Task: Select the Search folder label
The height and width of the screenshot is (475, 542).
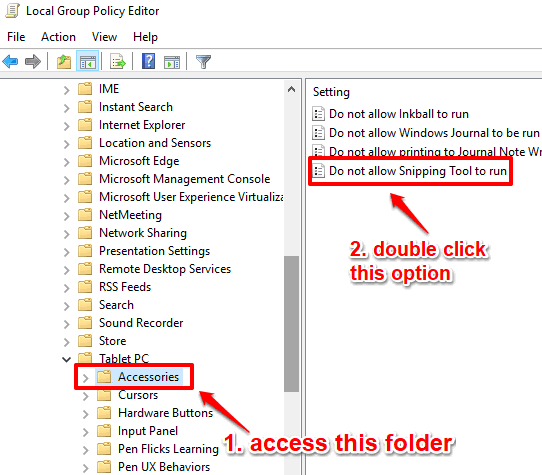Action: pyautogui.click(x=116, y=305)
